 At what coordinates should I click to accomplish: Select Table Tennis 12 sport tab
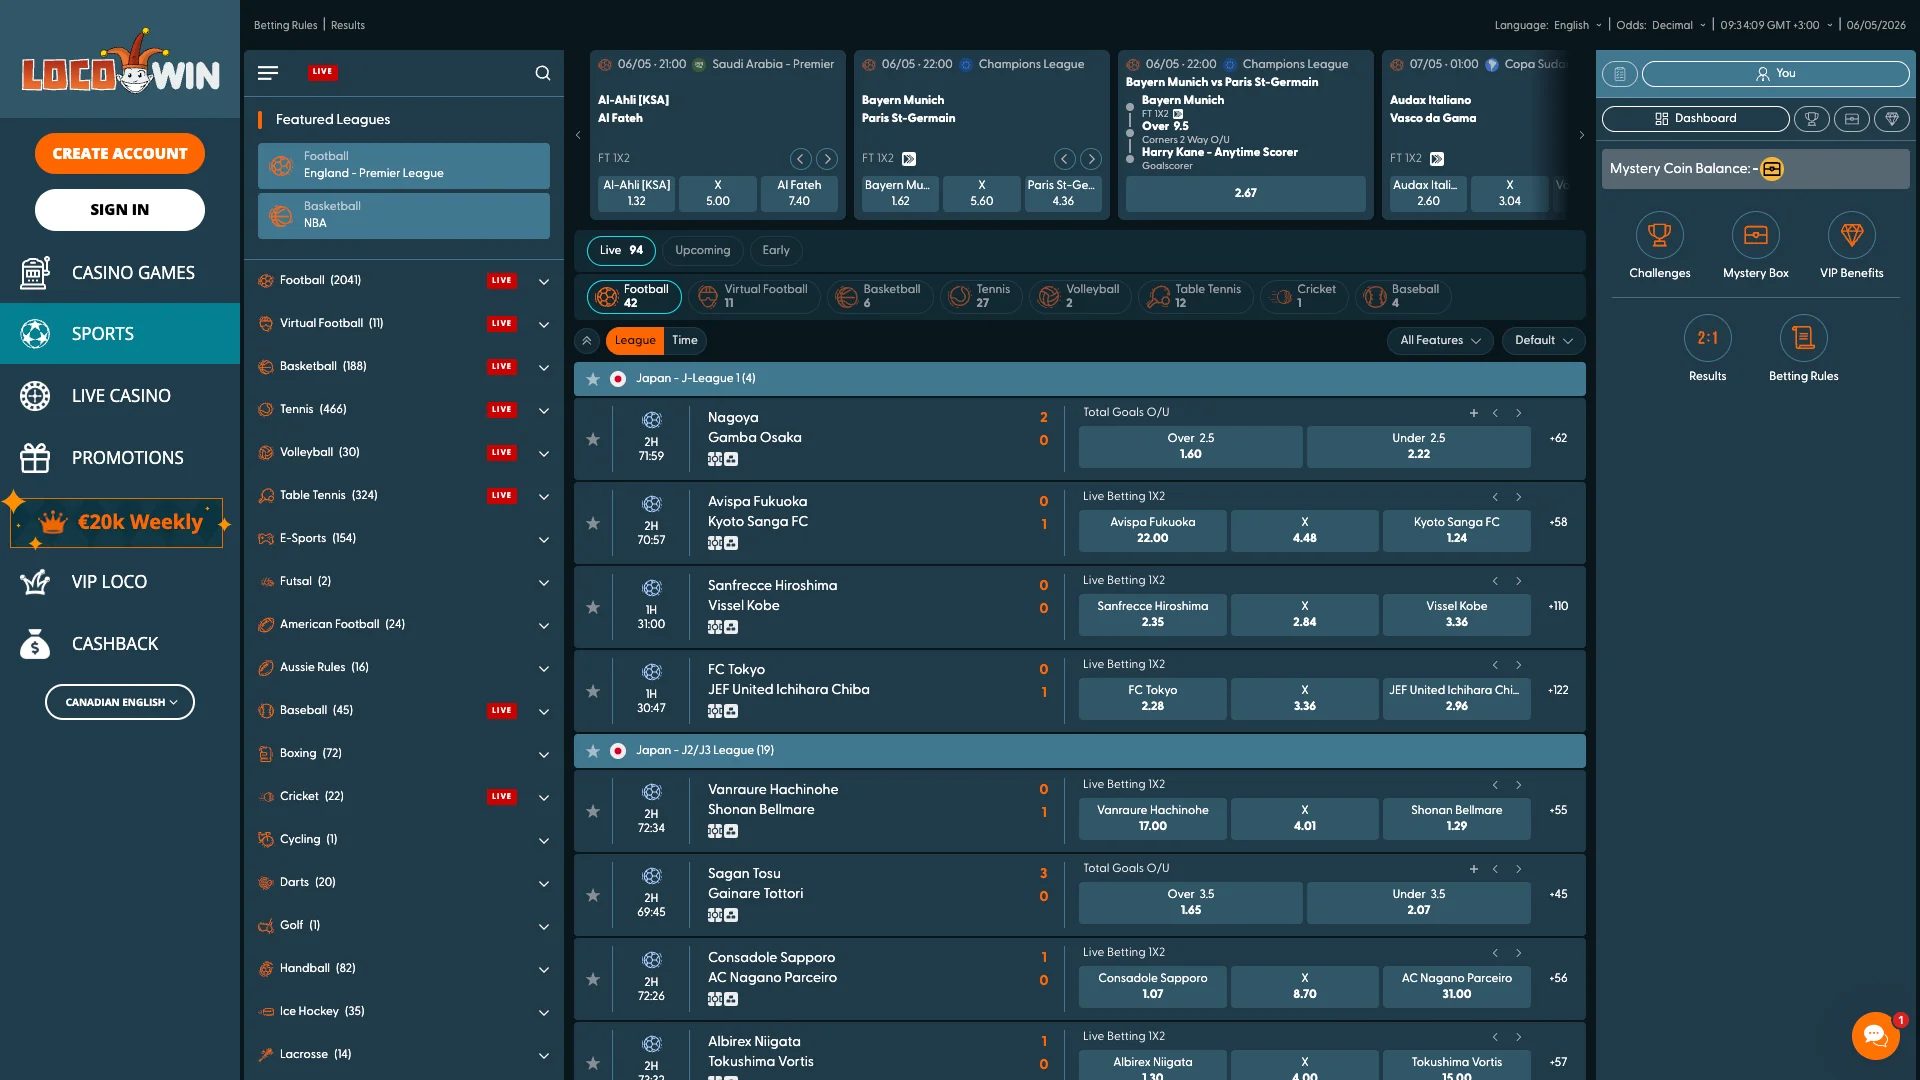(x=1195, y=297)
